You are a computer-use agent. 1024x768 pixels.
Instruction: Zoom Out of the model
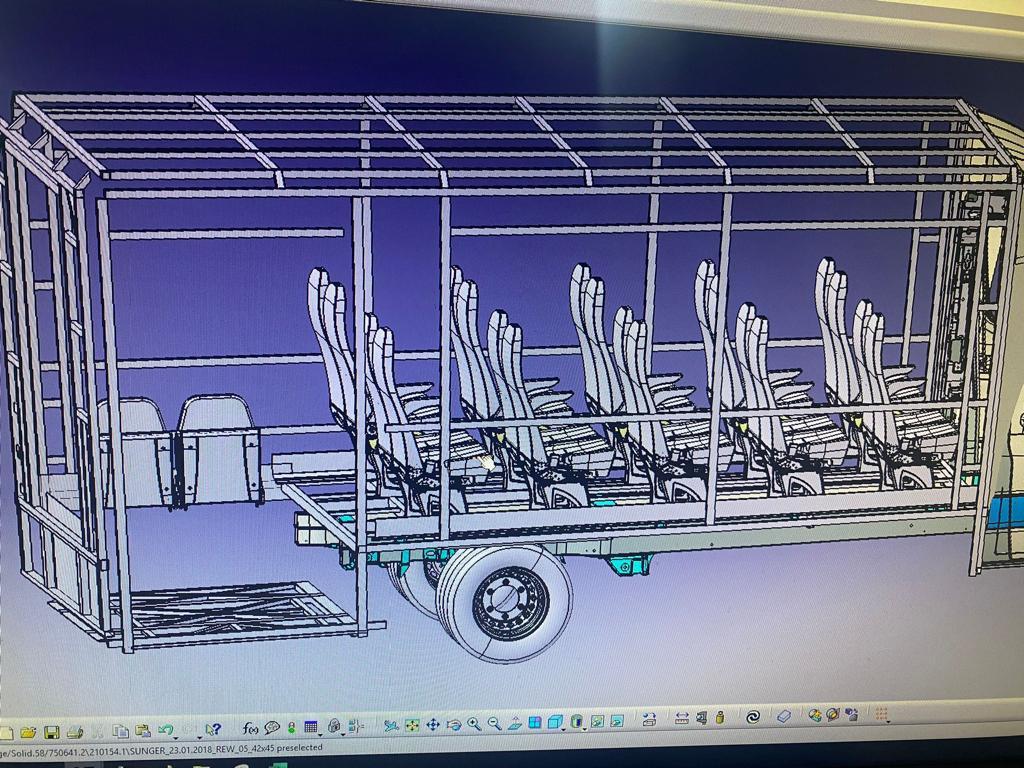(494, 724)
